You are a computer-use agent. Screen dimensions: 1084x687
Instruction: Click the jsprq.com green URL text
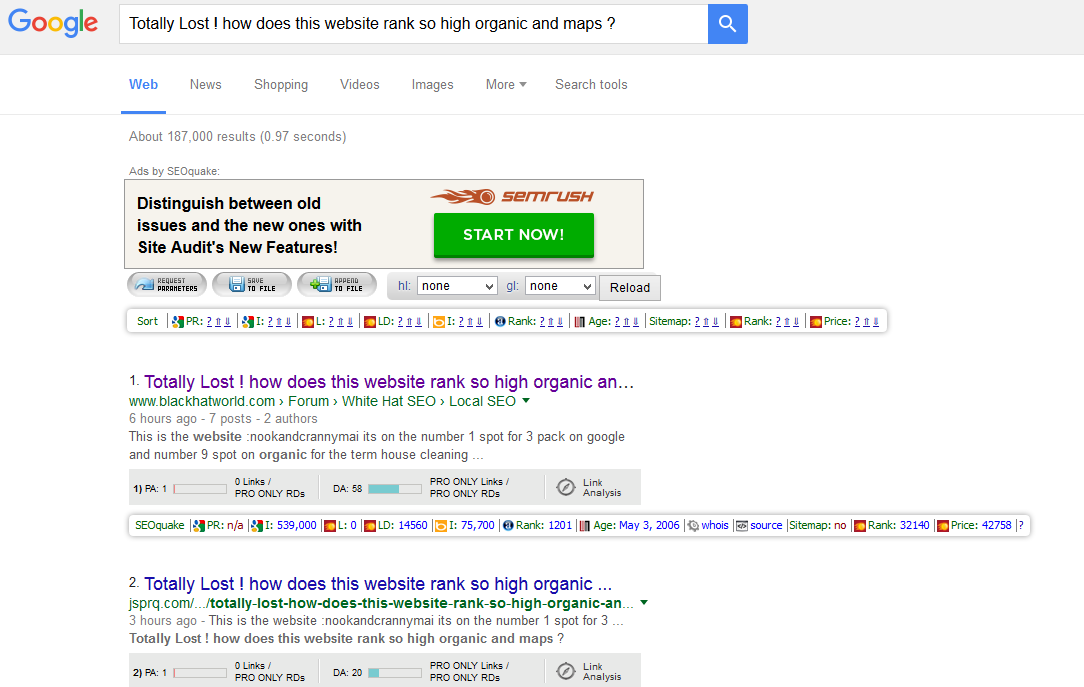tap(381, 603)
